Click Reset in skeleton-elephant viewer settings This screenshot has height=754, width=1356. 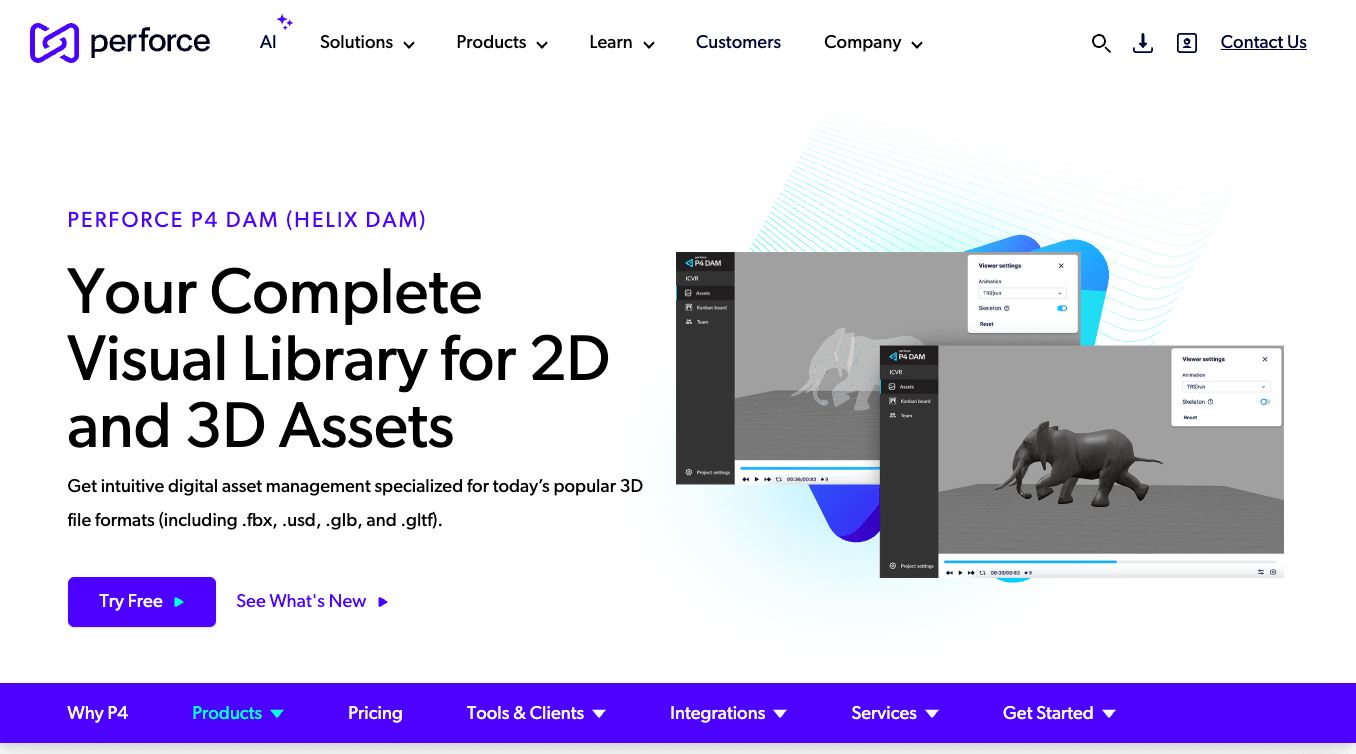click(x=987, y=324)
